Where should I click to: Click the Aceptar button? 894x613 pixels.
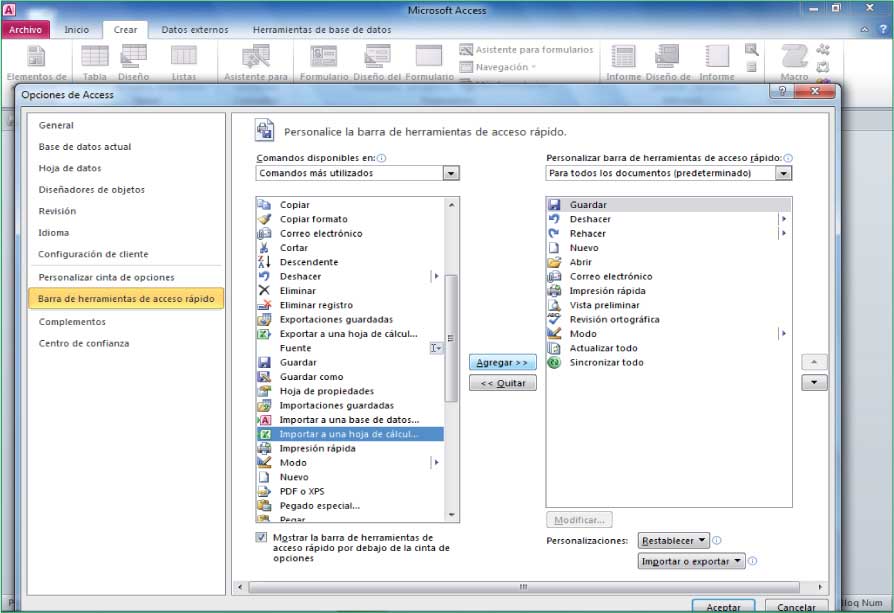[x=724, y=606]
